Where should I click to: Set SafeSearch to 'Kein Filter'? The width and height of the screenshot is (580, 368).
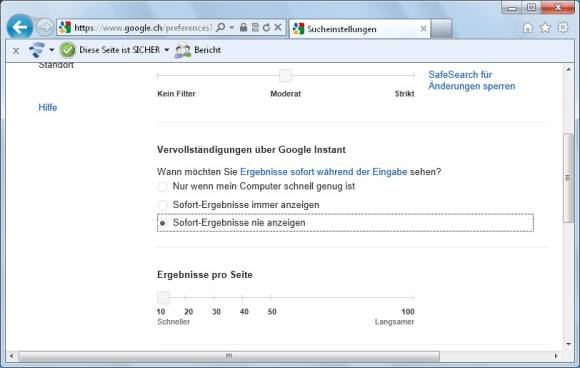pos(176,94)
